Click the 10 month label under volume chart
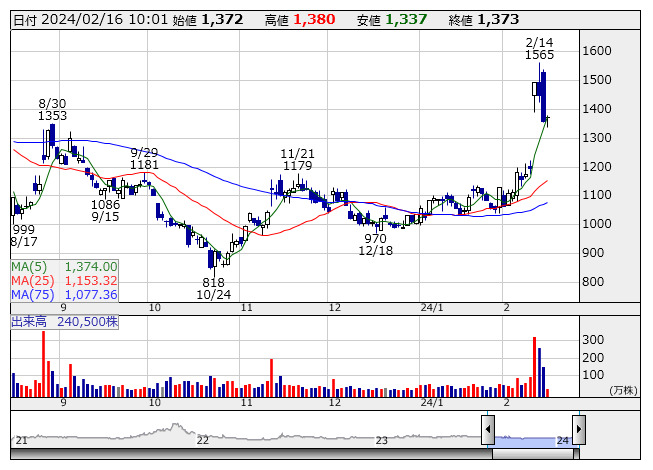Image resolution: width=653 pixels, height=470 pixels. click(x=155, y=403)
